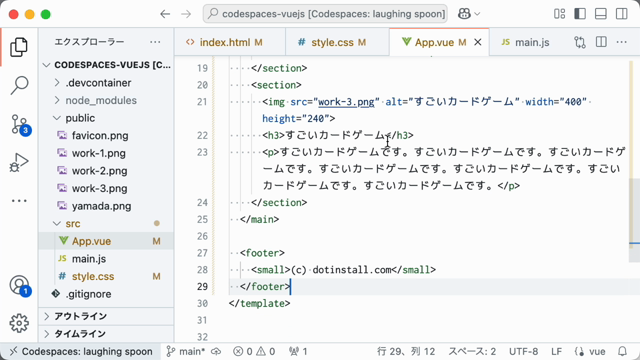Open the Run and Debug view
The height and width of the screenshot is (360, 640).
[x=19, y=162]
